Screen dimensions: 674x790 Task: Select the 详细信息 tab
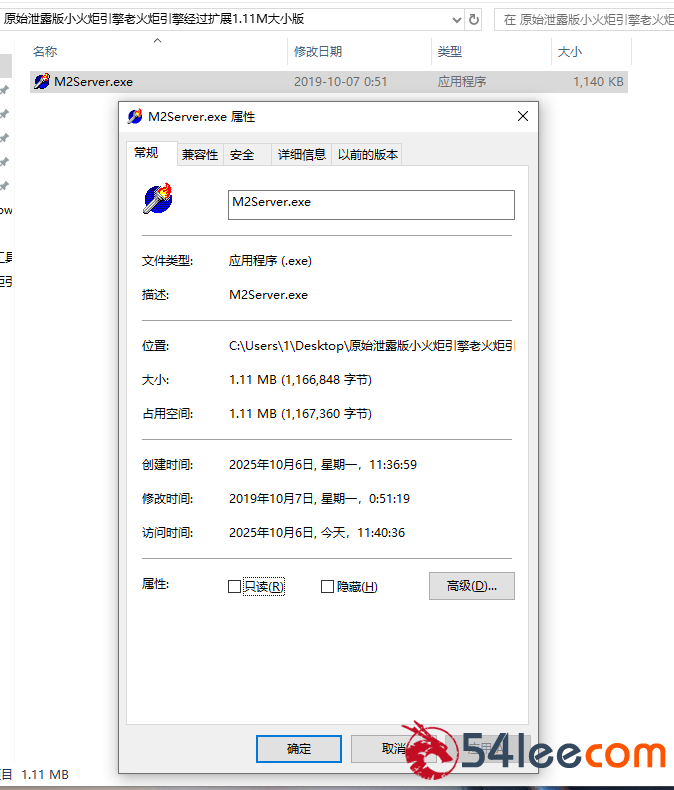click(x=301, y=154)
